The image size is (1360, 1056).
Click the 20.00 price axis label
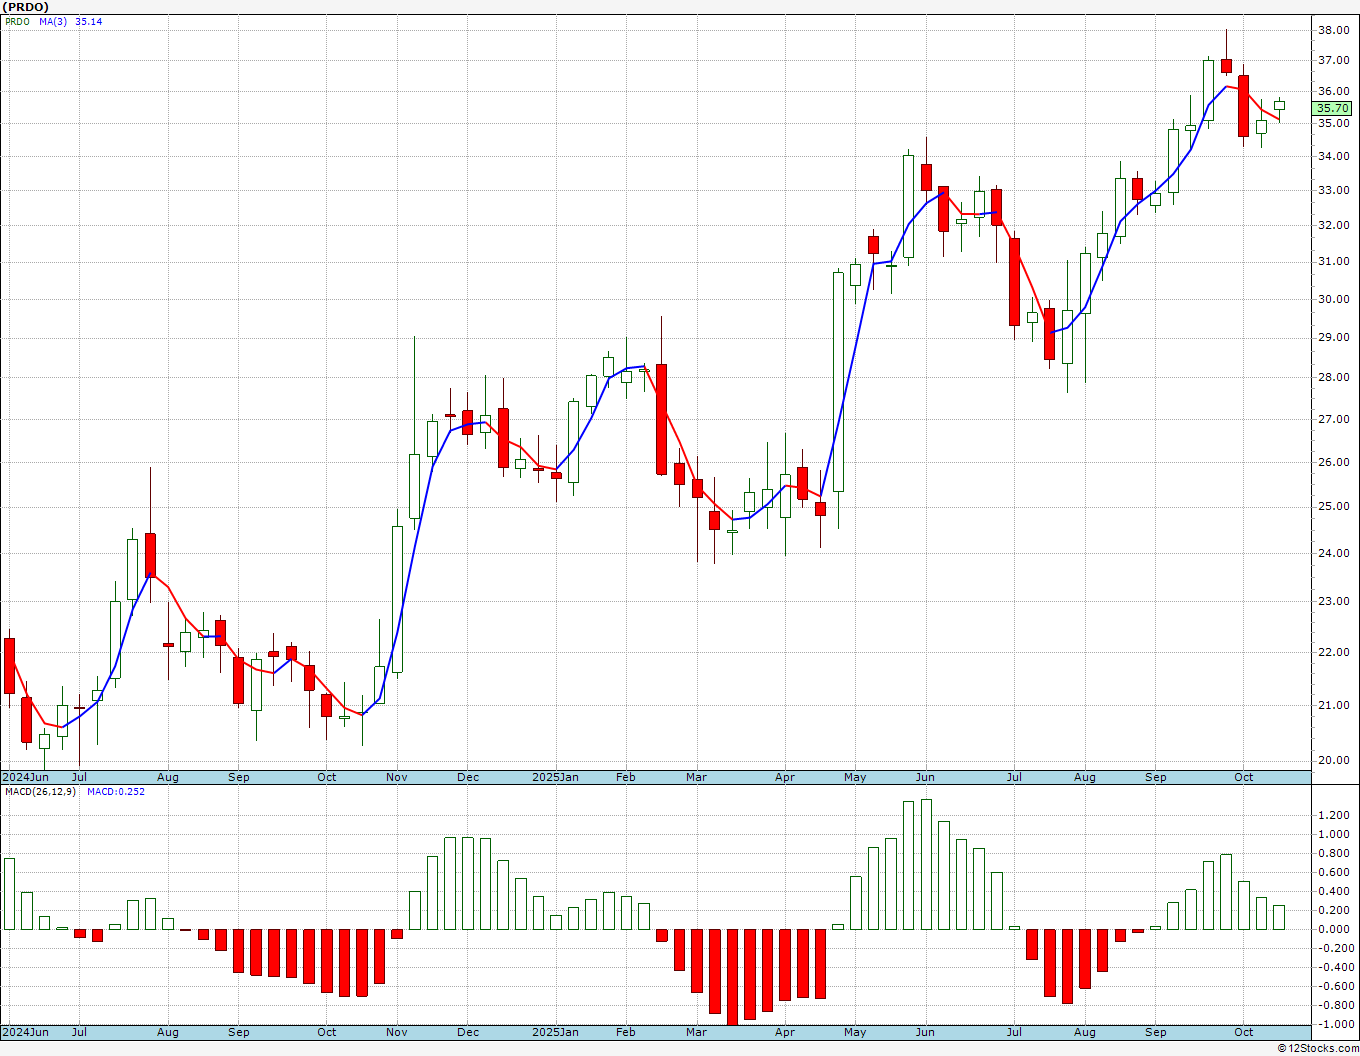tap(1334, 760)
